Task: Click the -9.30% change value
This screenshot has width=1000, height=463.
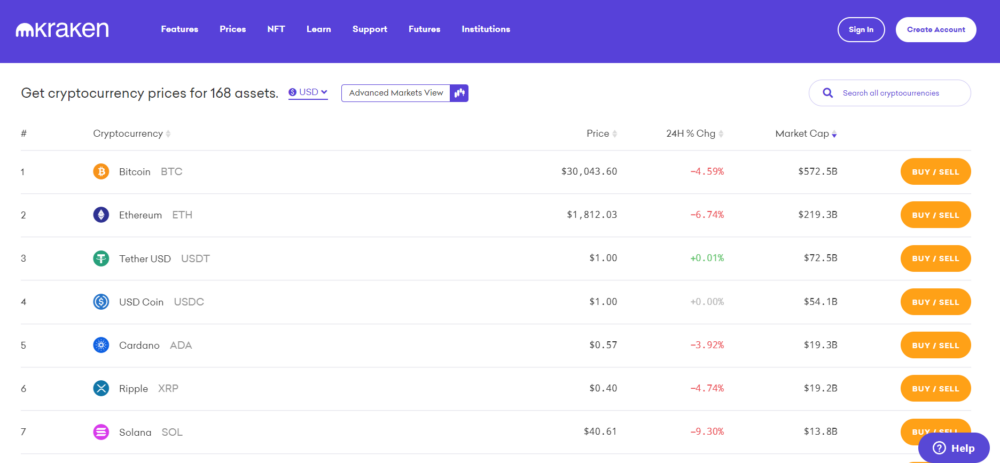Action: click(707, 432)
